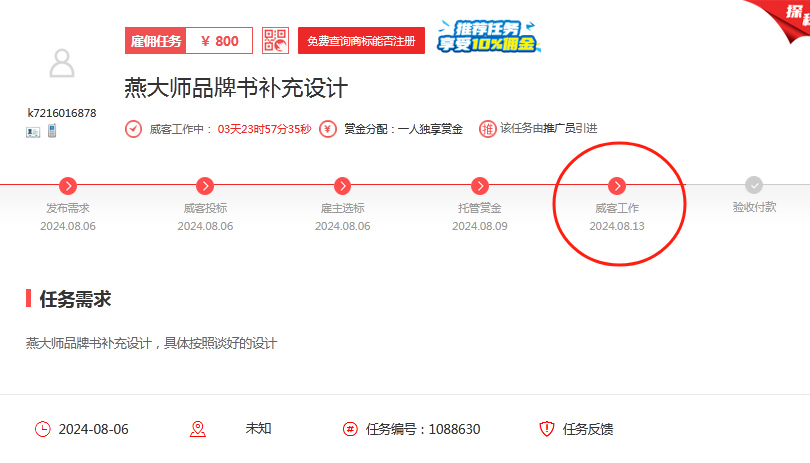Image resolution: width=810 pixels, height=463 pixels.
Task: Click the task title 燕大师品牌书补充设计
Action: pyautogui.click(x=236, y=88)
